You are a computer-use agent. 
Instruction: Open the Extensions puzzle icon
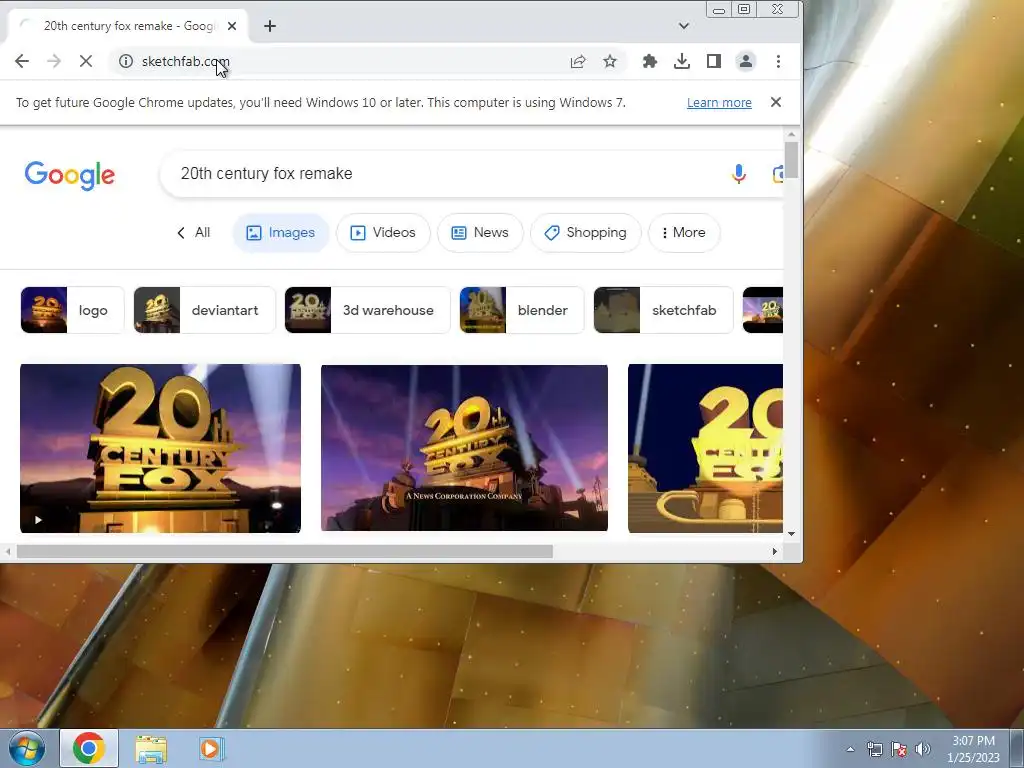(650, 61)
